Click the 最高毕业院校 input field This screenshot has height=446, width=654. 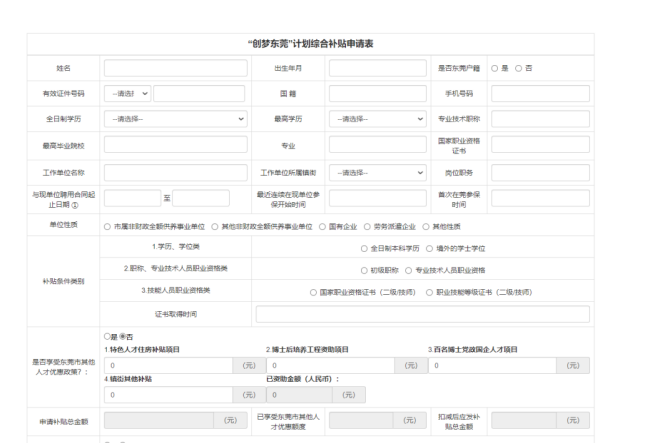coord(176,146)
